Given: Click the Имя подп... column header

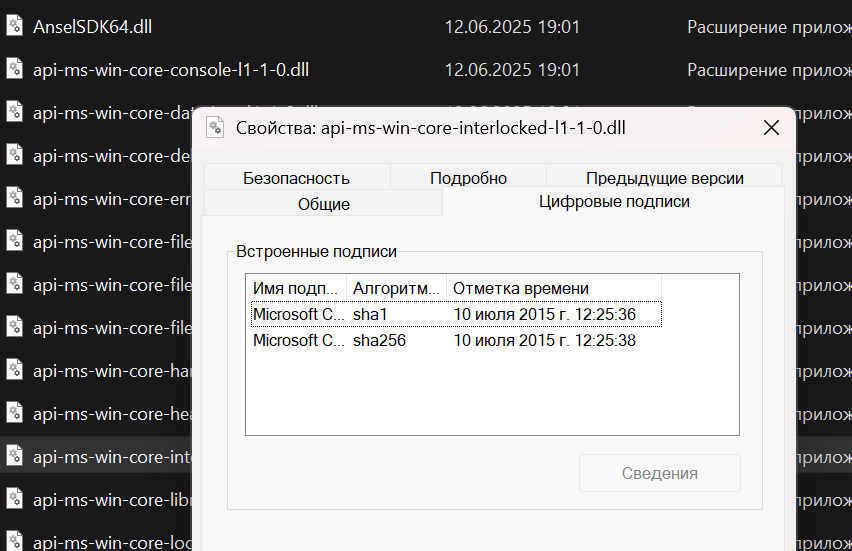Looking at the screenshot, I should (296, 288).
